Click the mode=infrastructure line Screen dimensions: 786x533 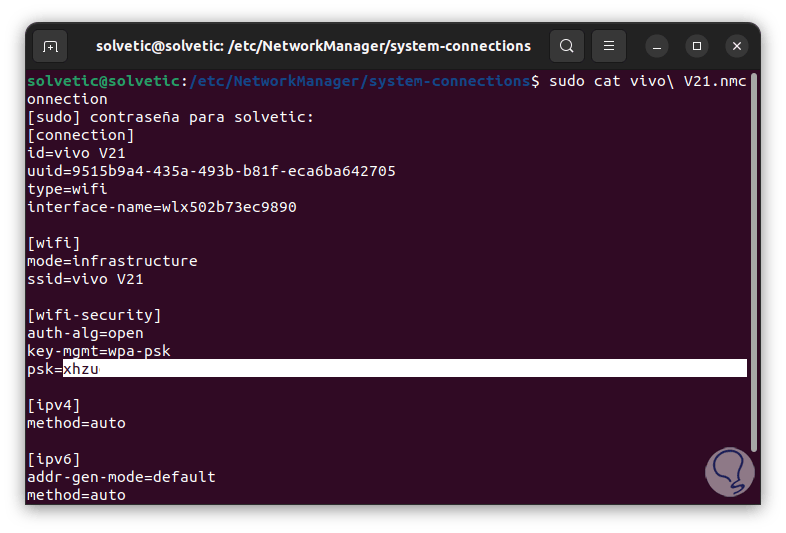tap(112, 261)
